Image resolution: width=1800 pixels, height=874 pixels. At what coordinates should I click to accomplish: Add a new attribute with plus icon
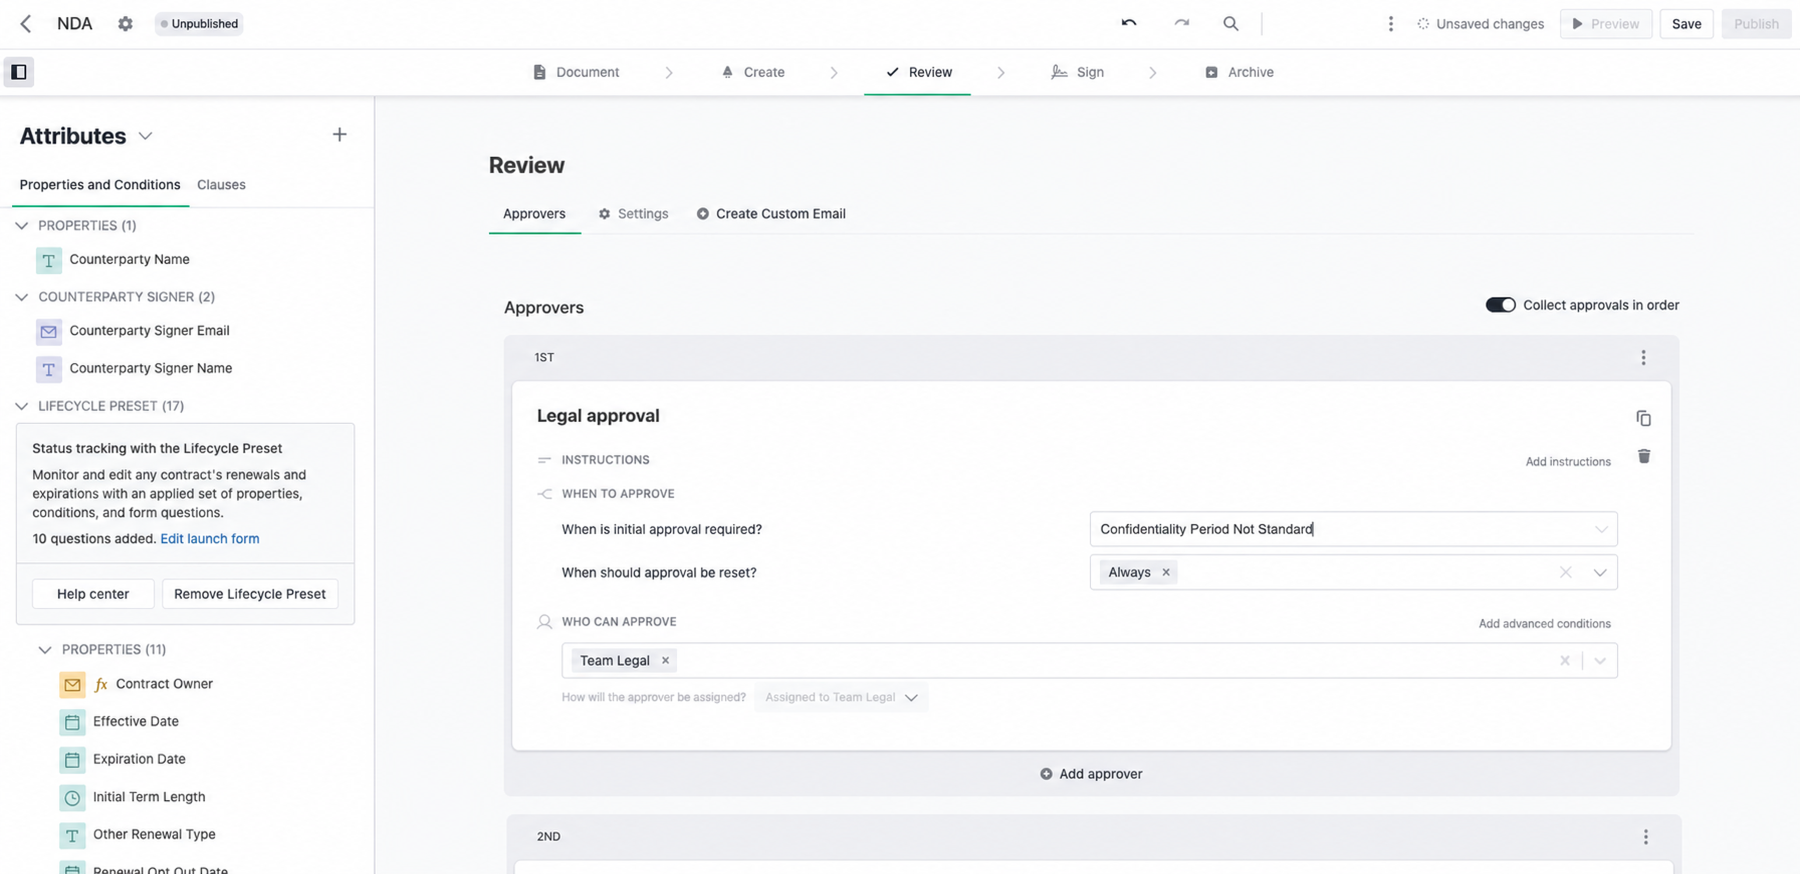pyautogui.click(x=340, y=135)
